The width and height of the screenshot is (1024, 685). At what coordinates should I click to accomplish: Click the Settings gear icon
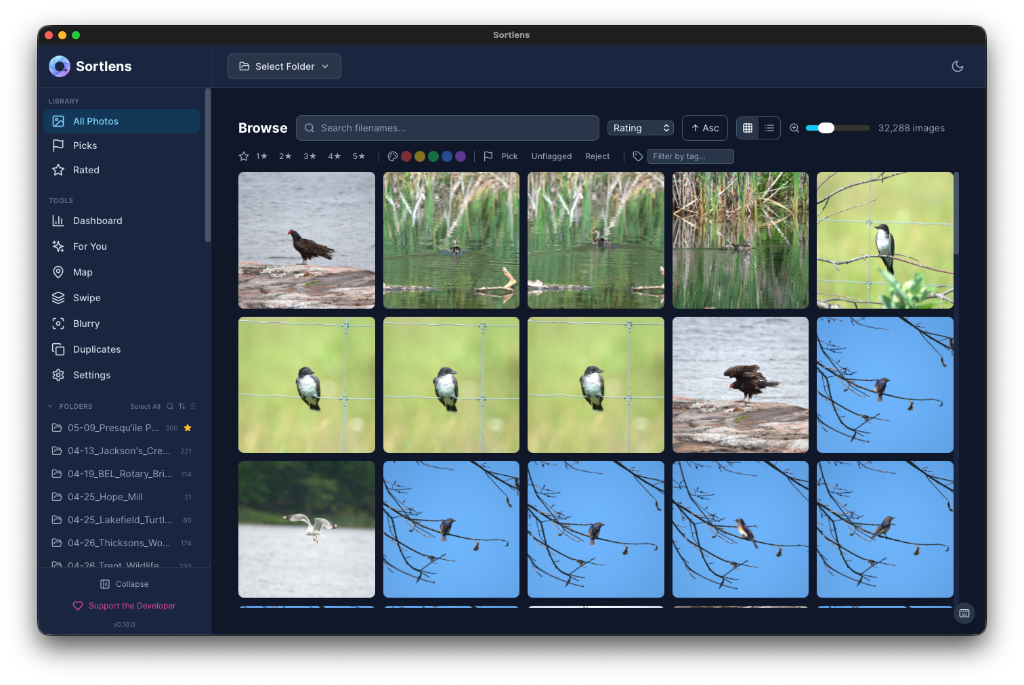point(58,375)
